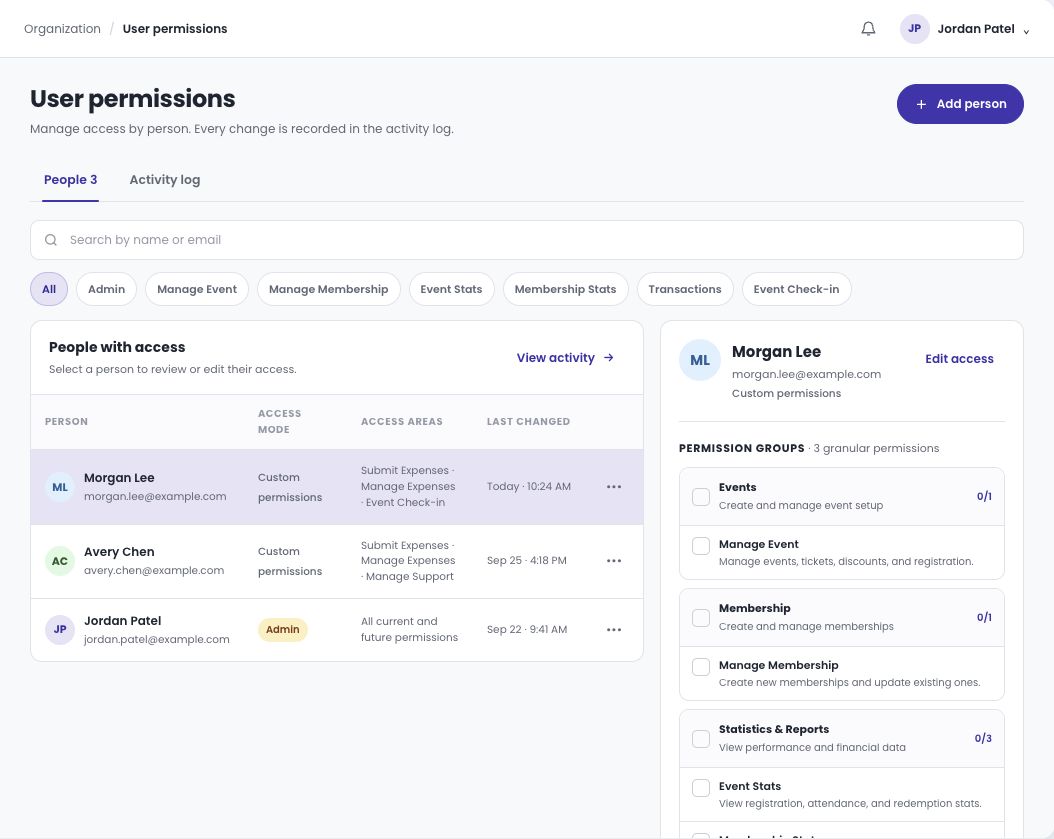Go to Organization breadcrumb
The height and width of the screenshot is (839, 1054).
(x=63, y=29)
